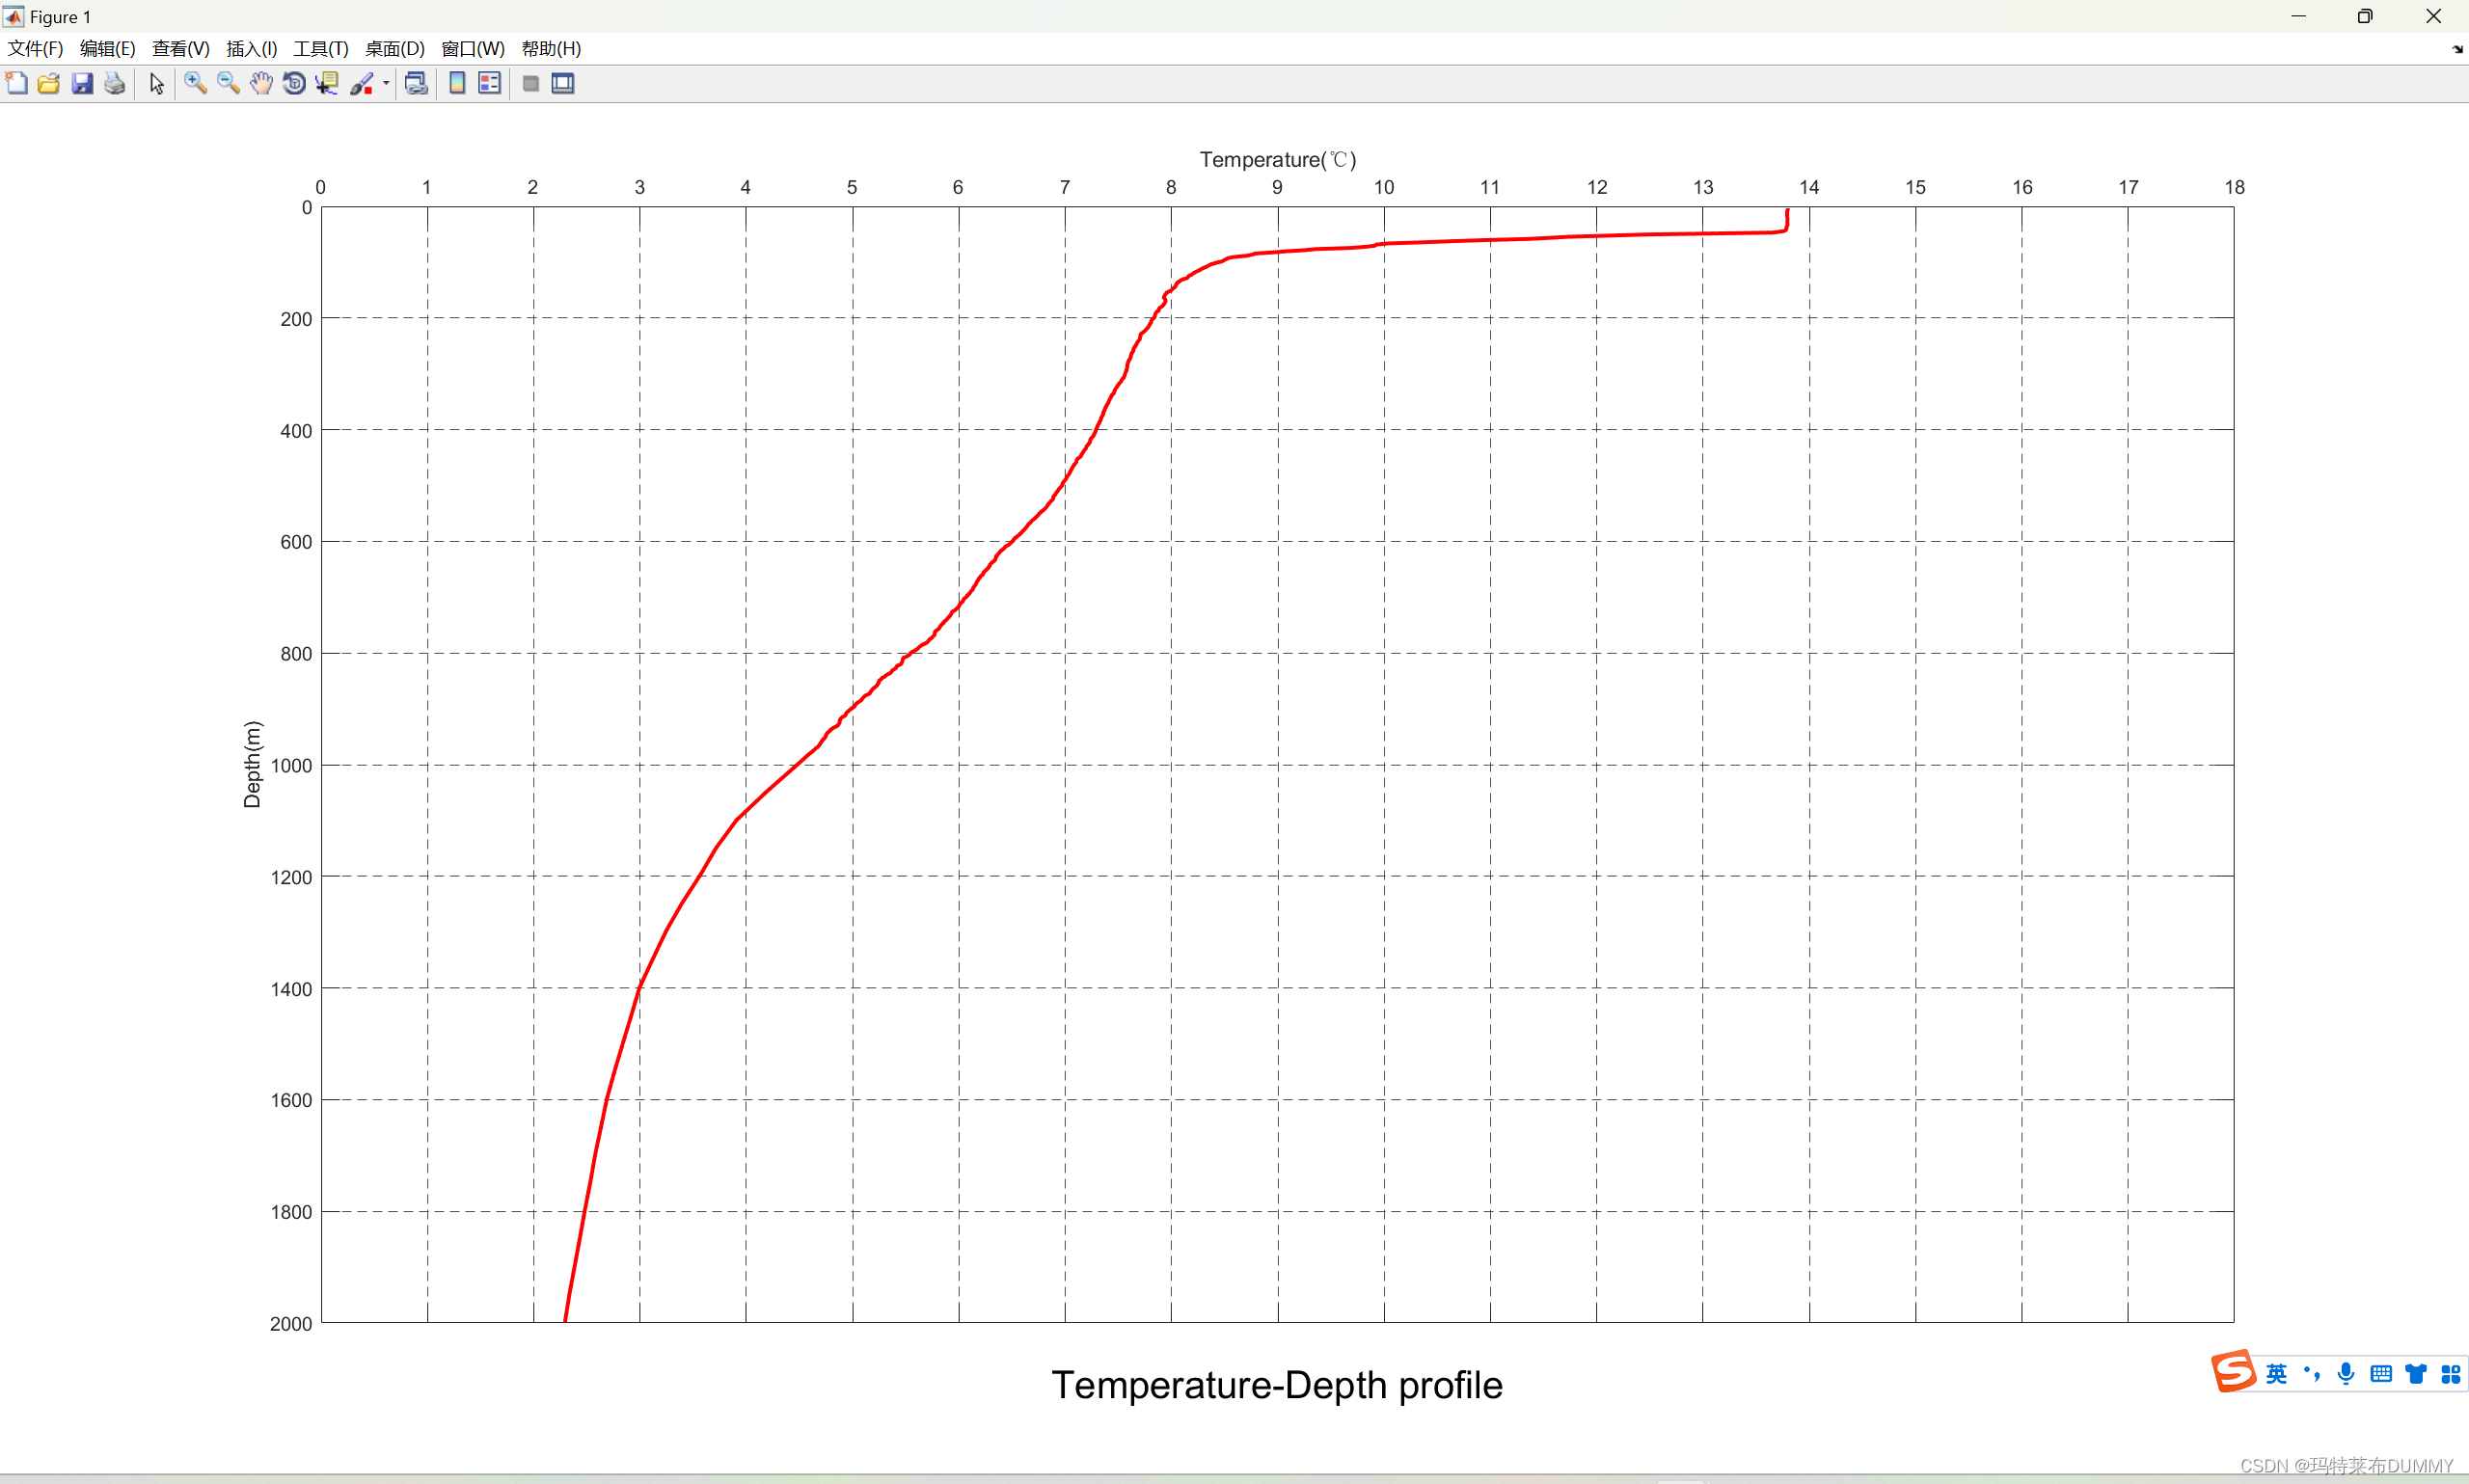Open the 插入(I) menu
This screenshot has height=1484, width=2469.
coord(251,49)
